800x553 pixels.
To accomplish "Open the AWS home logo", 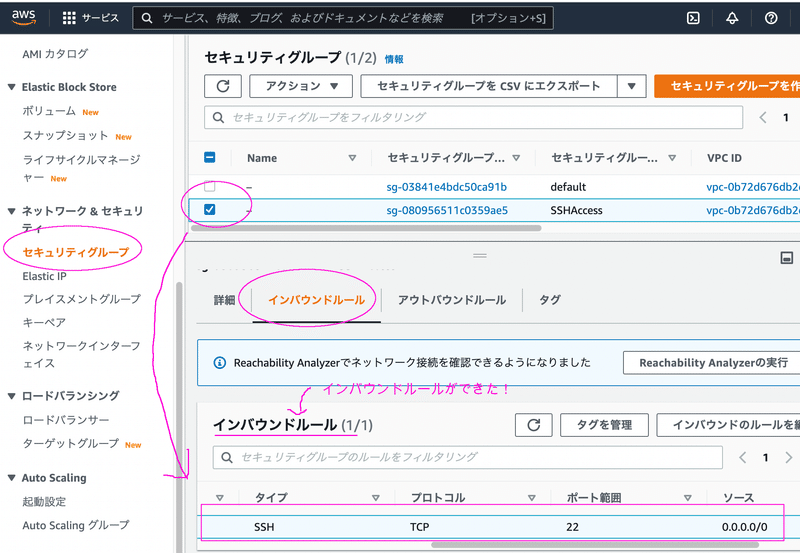I will (24, 17).
